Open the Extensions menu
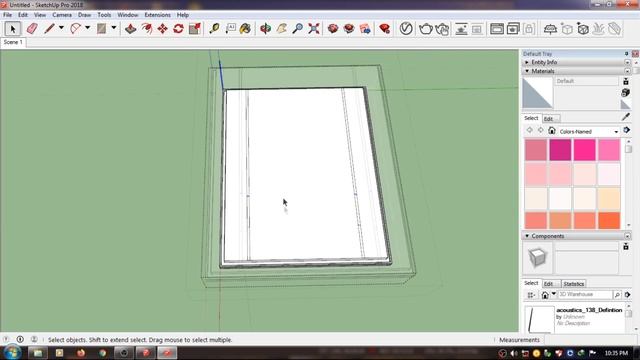Screen dimensions: 640x360 pyautogui.click(x=158, y=15)
